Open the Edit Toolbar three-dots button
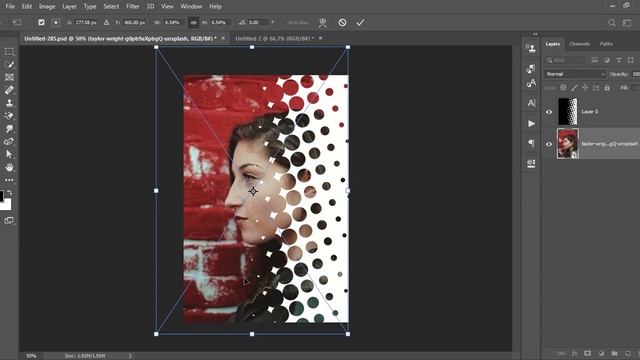640x360 pixels. point(9,180)
